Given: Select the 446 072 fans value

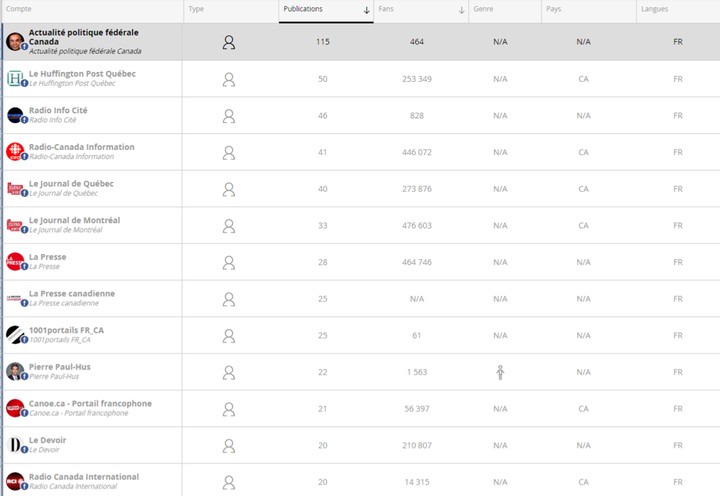Looking at the screenshot, I should (417, 152).
